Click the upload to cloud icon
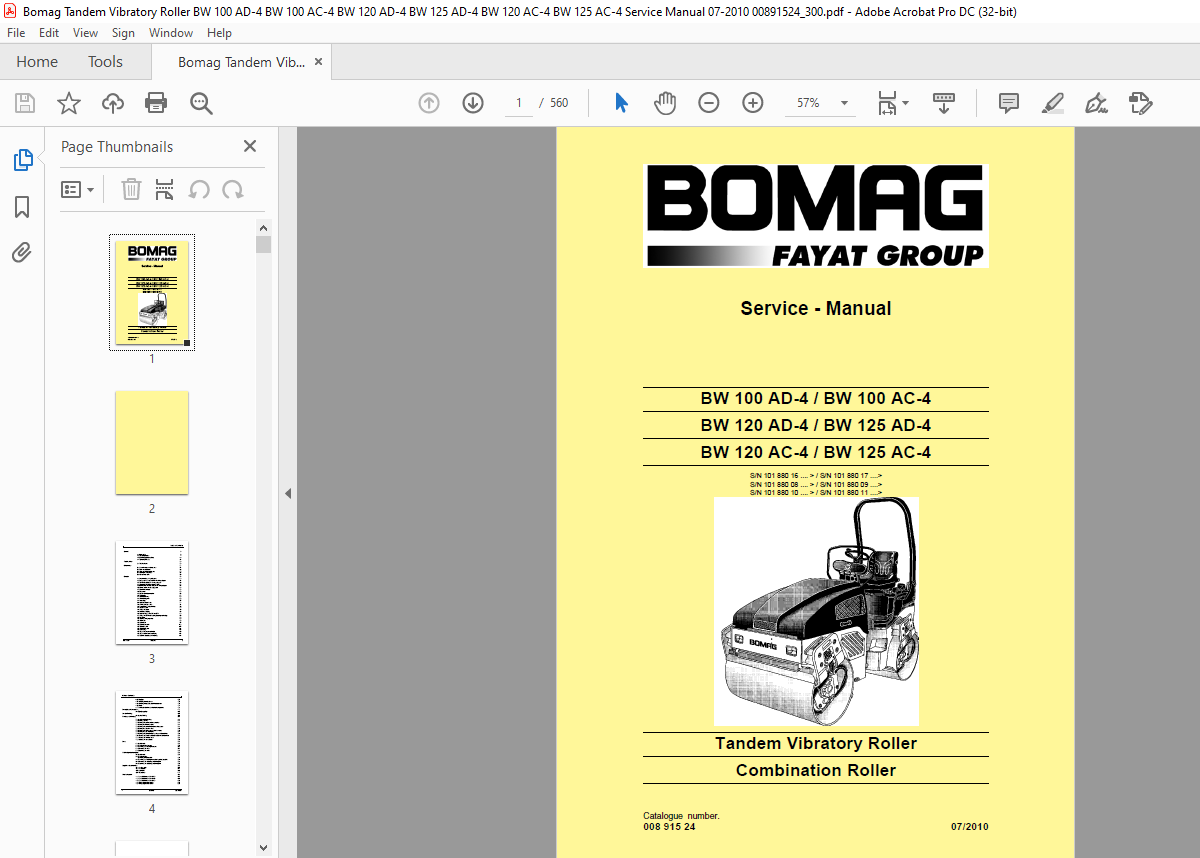The width and height of the screenshot is (1200, 858). pos(113,103)
